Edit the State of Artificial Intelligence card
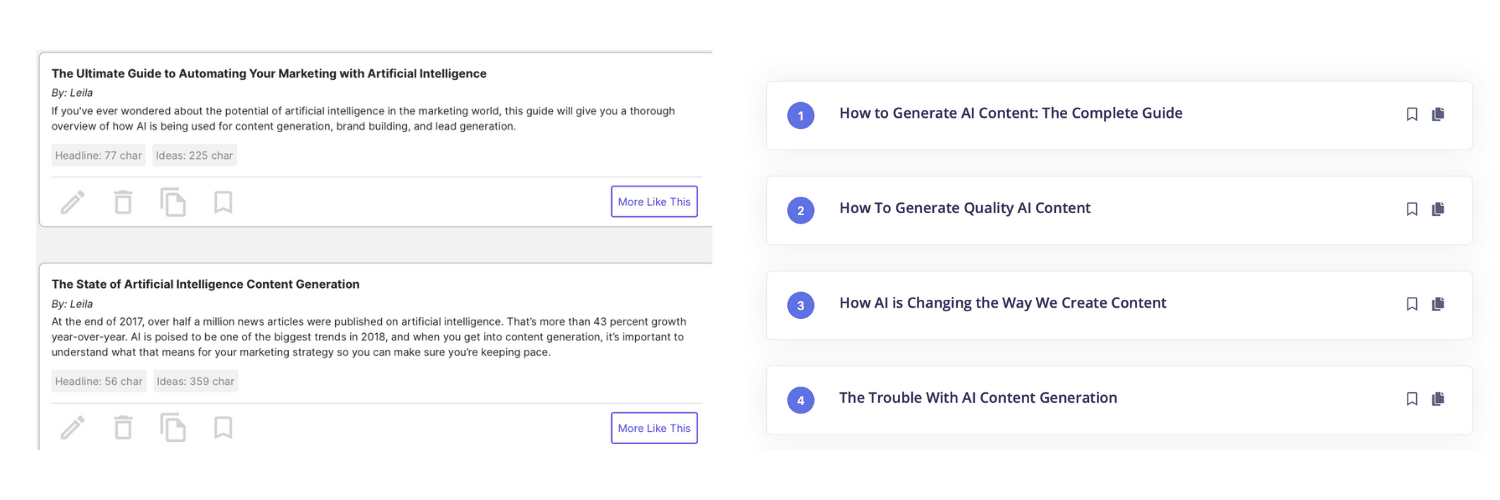1500x500 pixels. click(x=72, y=428)
